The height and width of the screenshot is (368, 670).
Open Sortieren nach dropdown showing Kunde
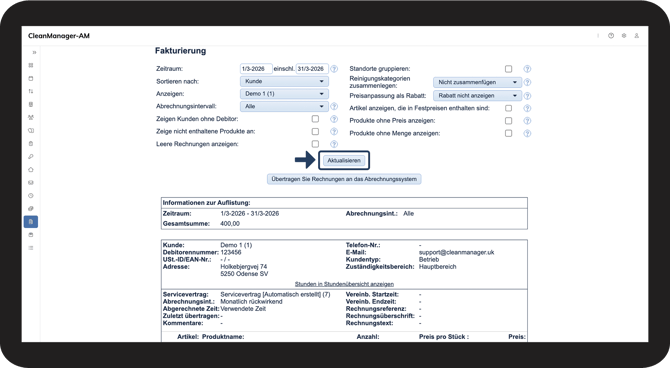[x=284, y=81]
